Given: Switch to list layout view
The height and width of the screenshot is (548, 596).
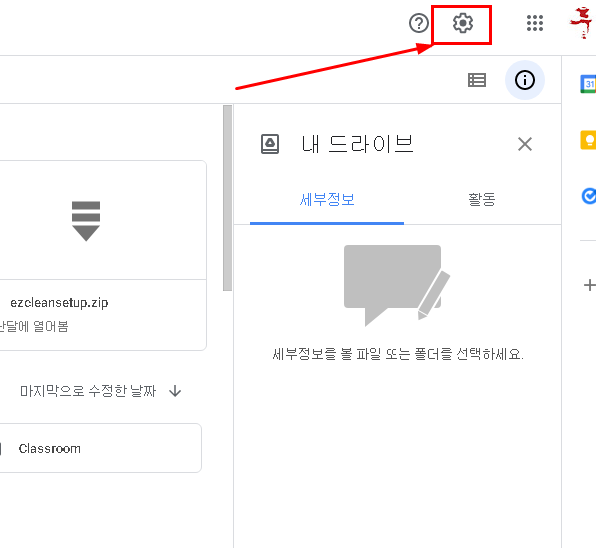Looking at the screenshot, I should [x=477, y=80].
